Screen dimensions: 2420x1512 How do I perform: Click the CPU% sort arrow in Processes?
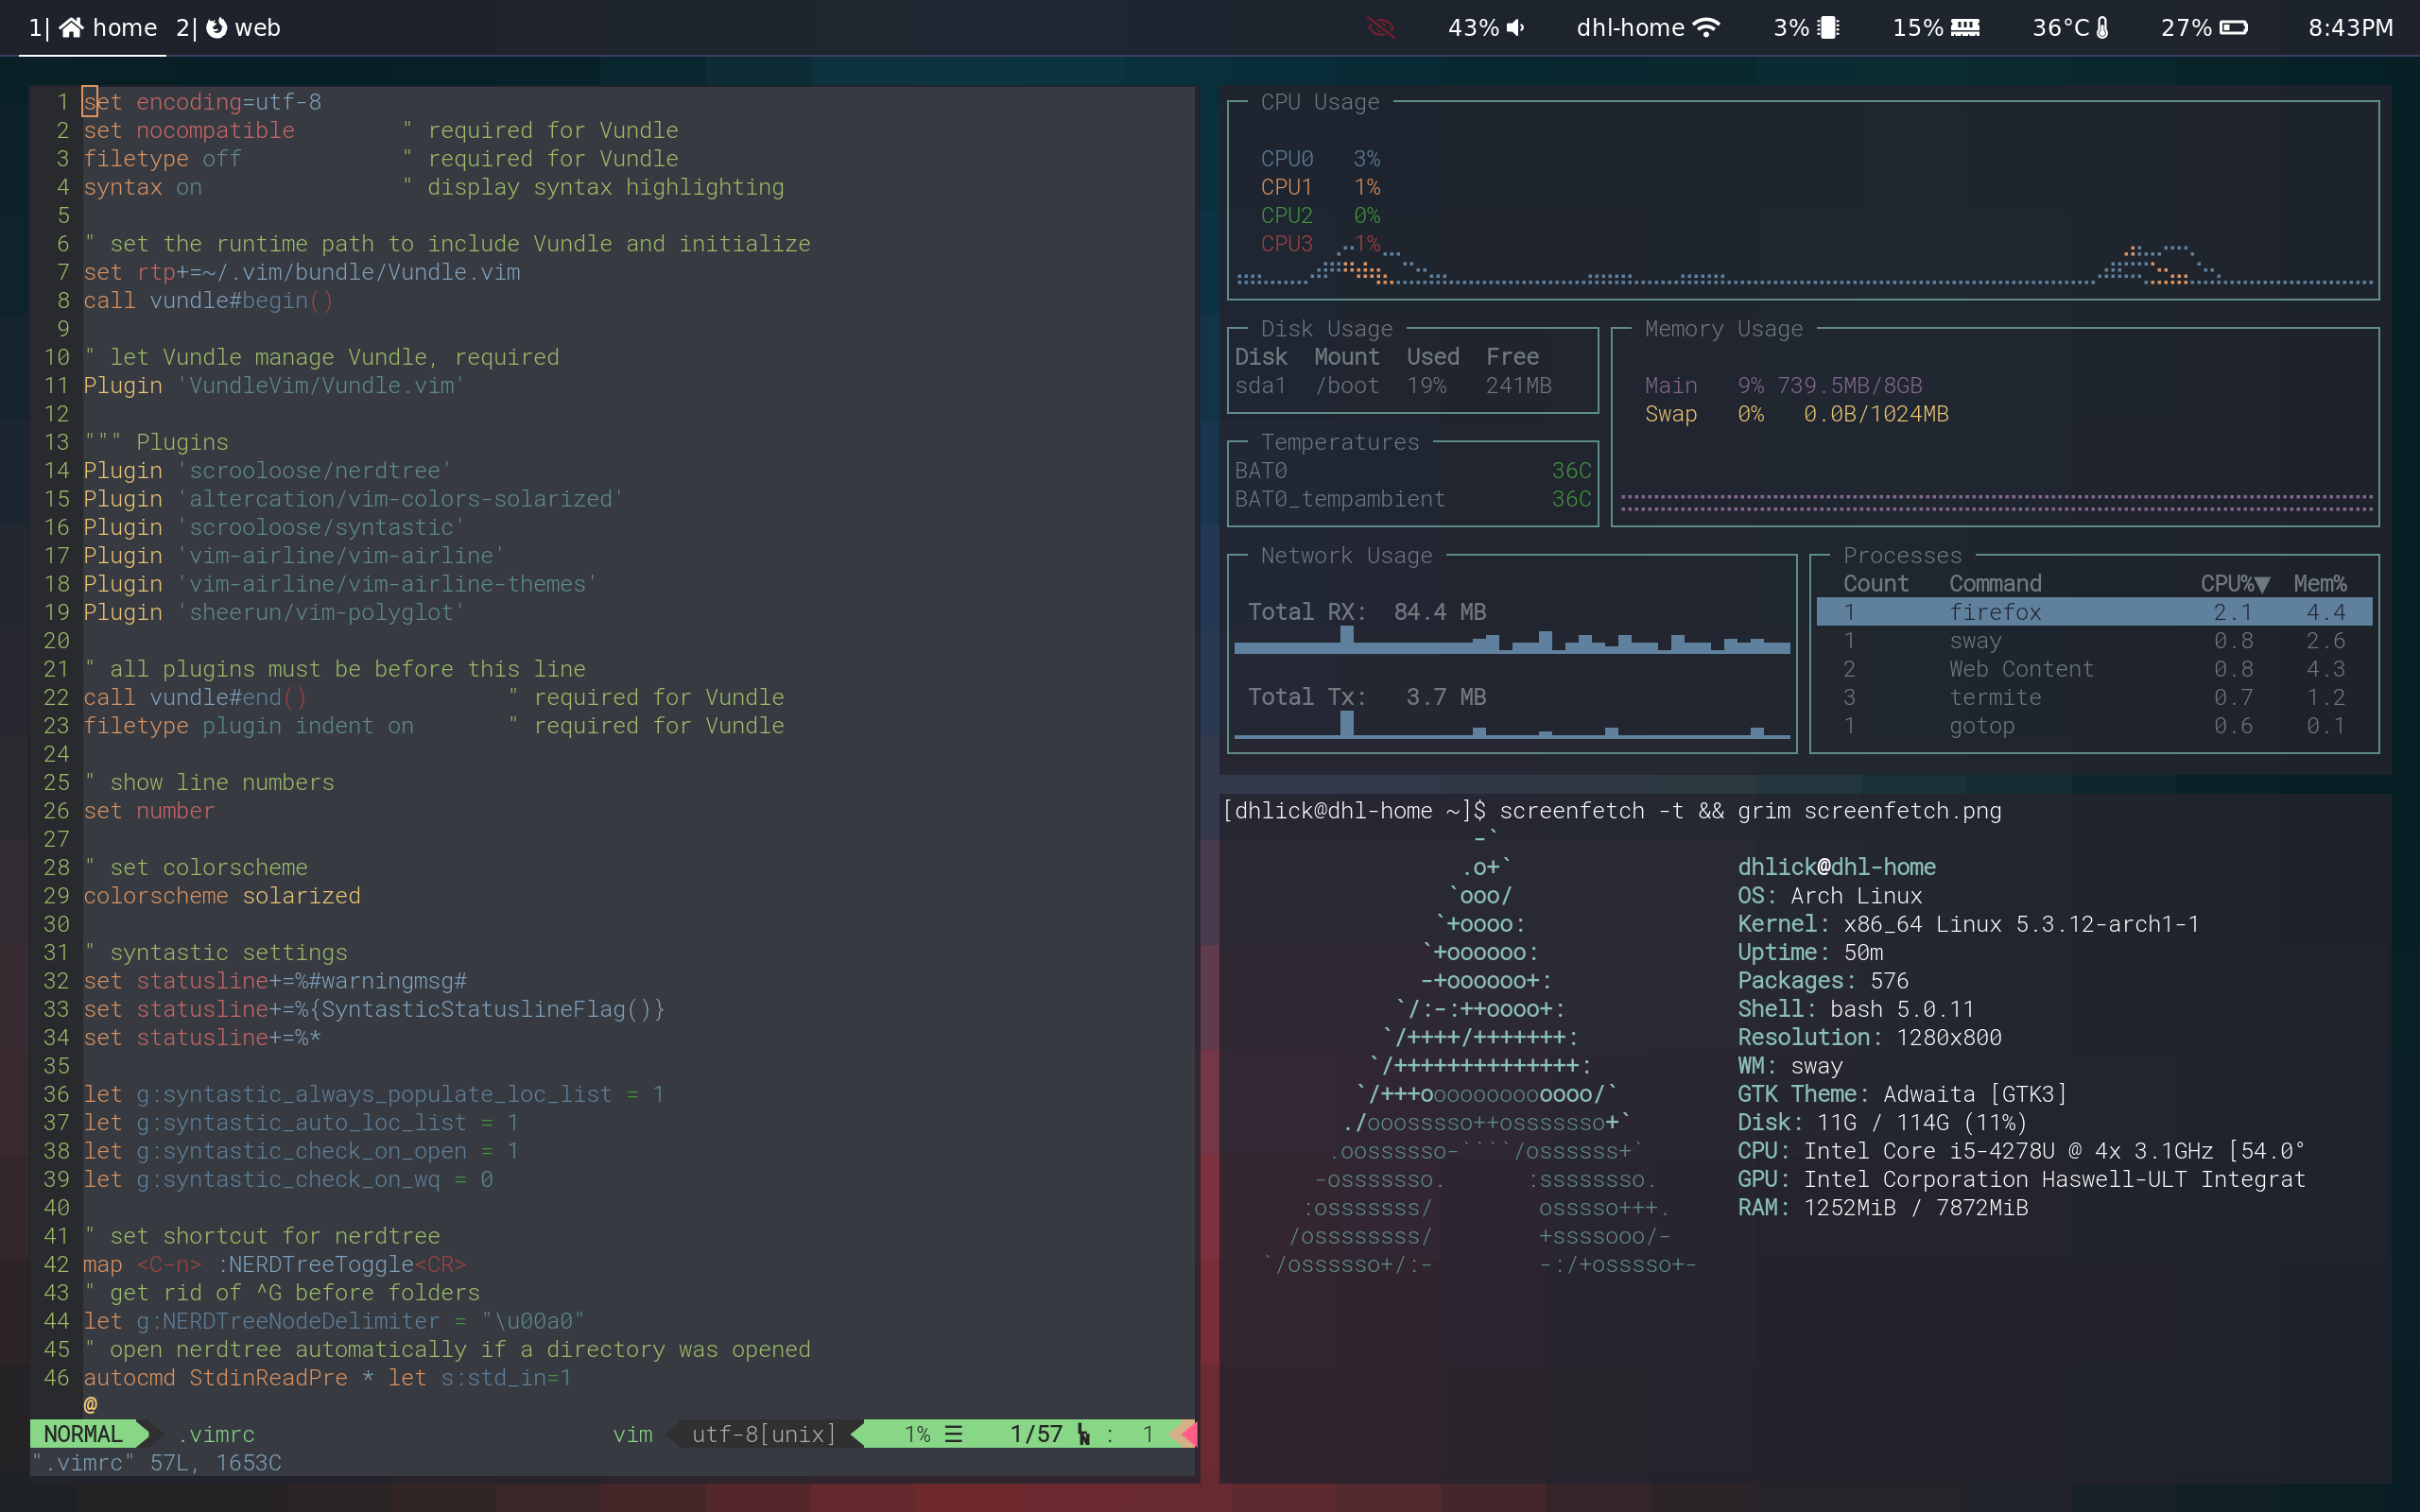[x=2262, y=585]
